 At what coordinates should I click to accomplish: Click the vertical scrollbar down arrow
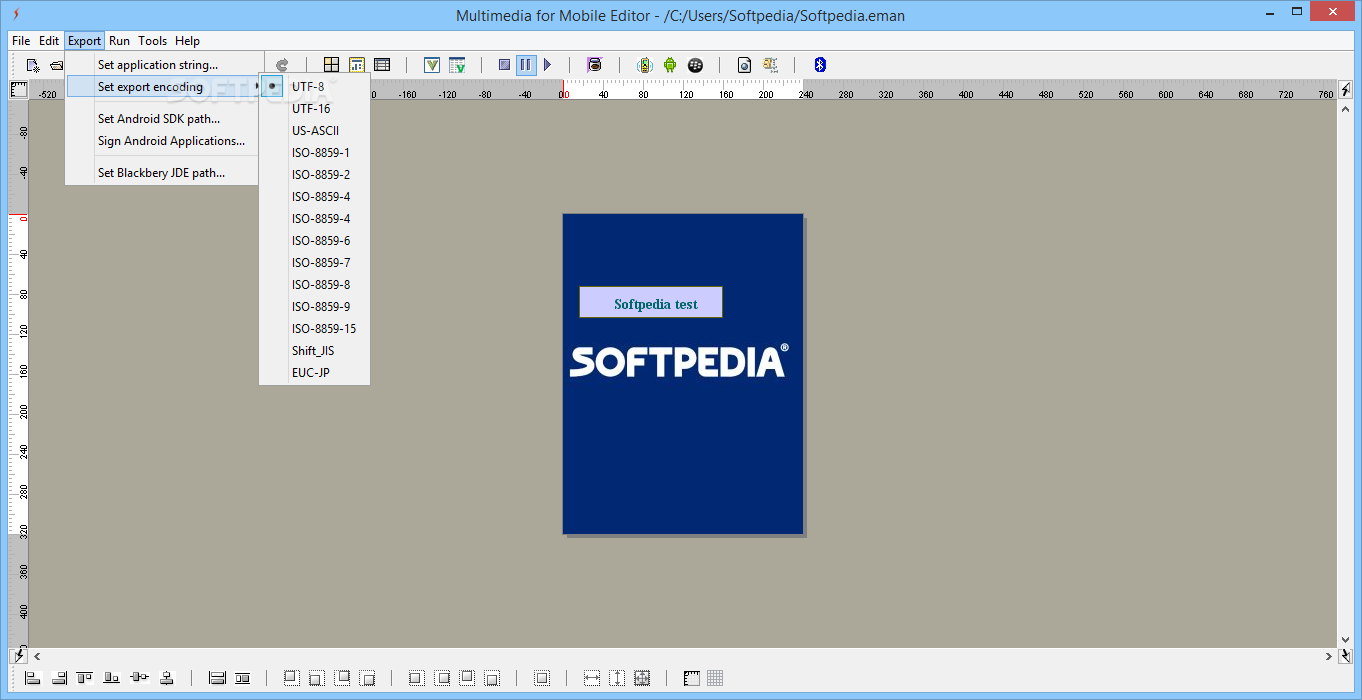point(1345,640)
